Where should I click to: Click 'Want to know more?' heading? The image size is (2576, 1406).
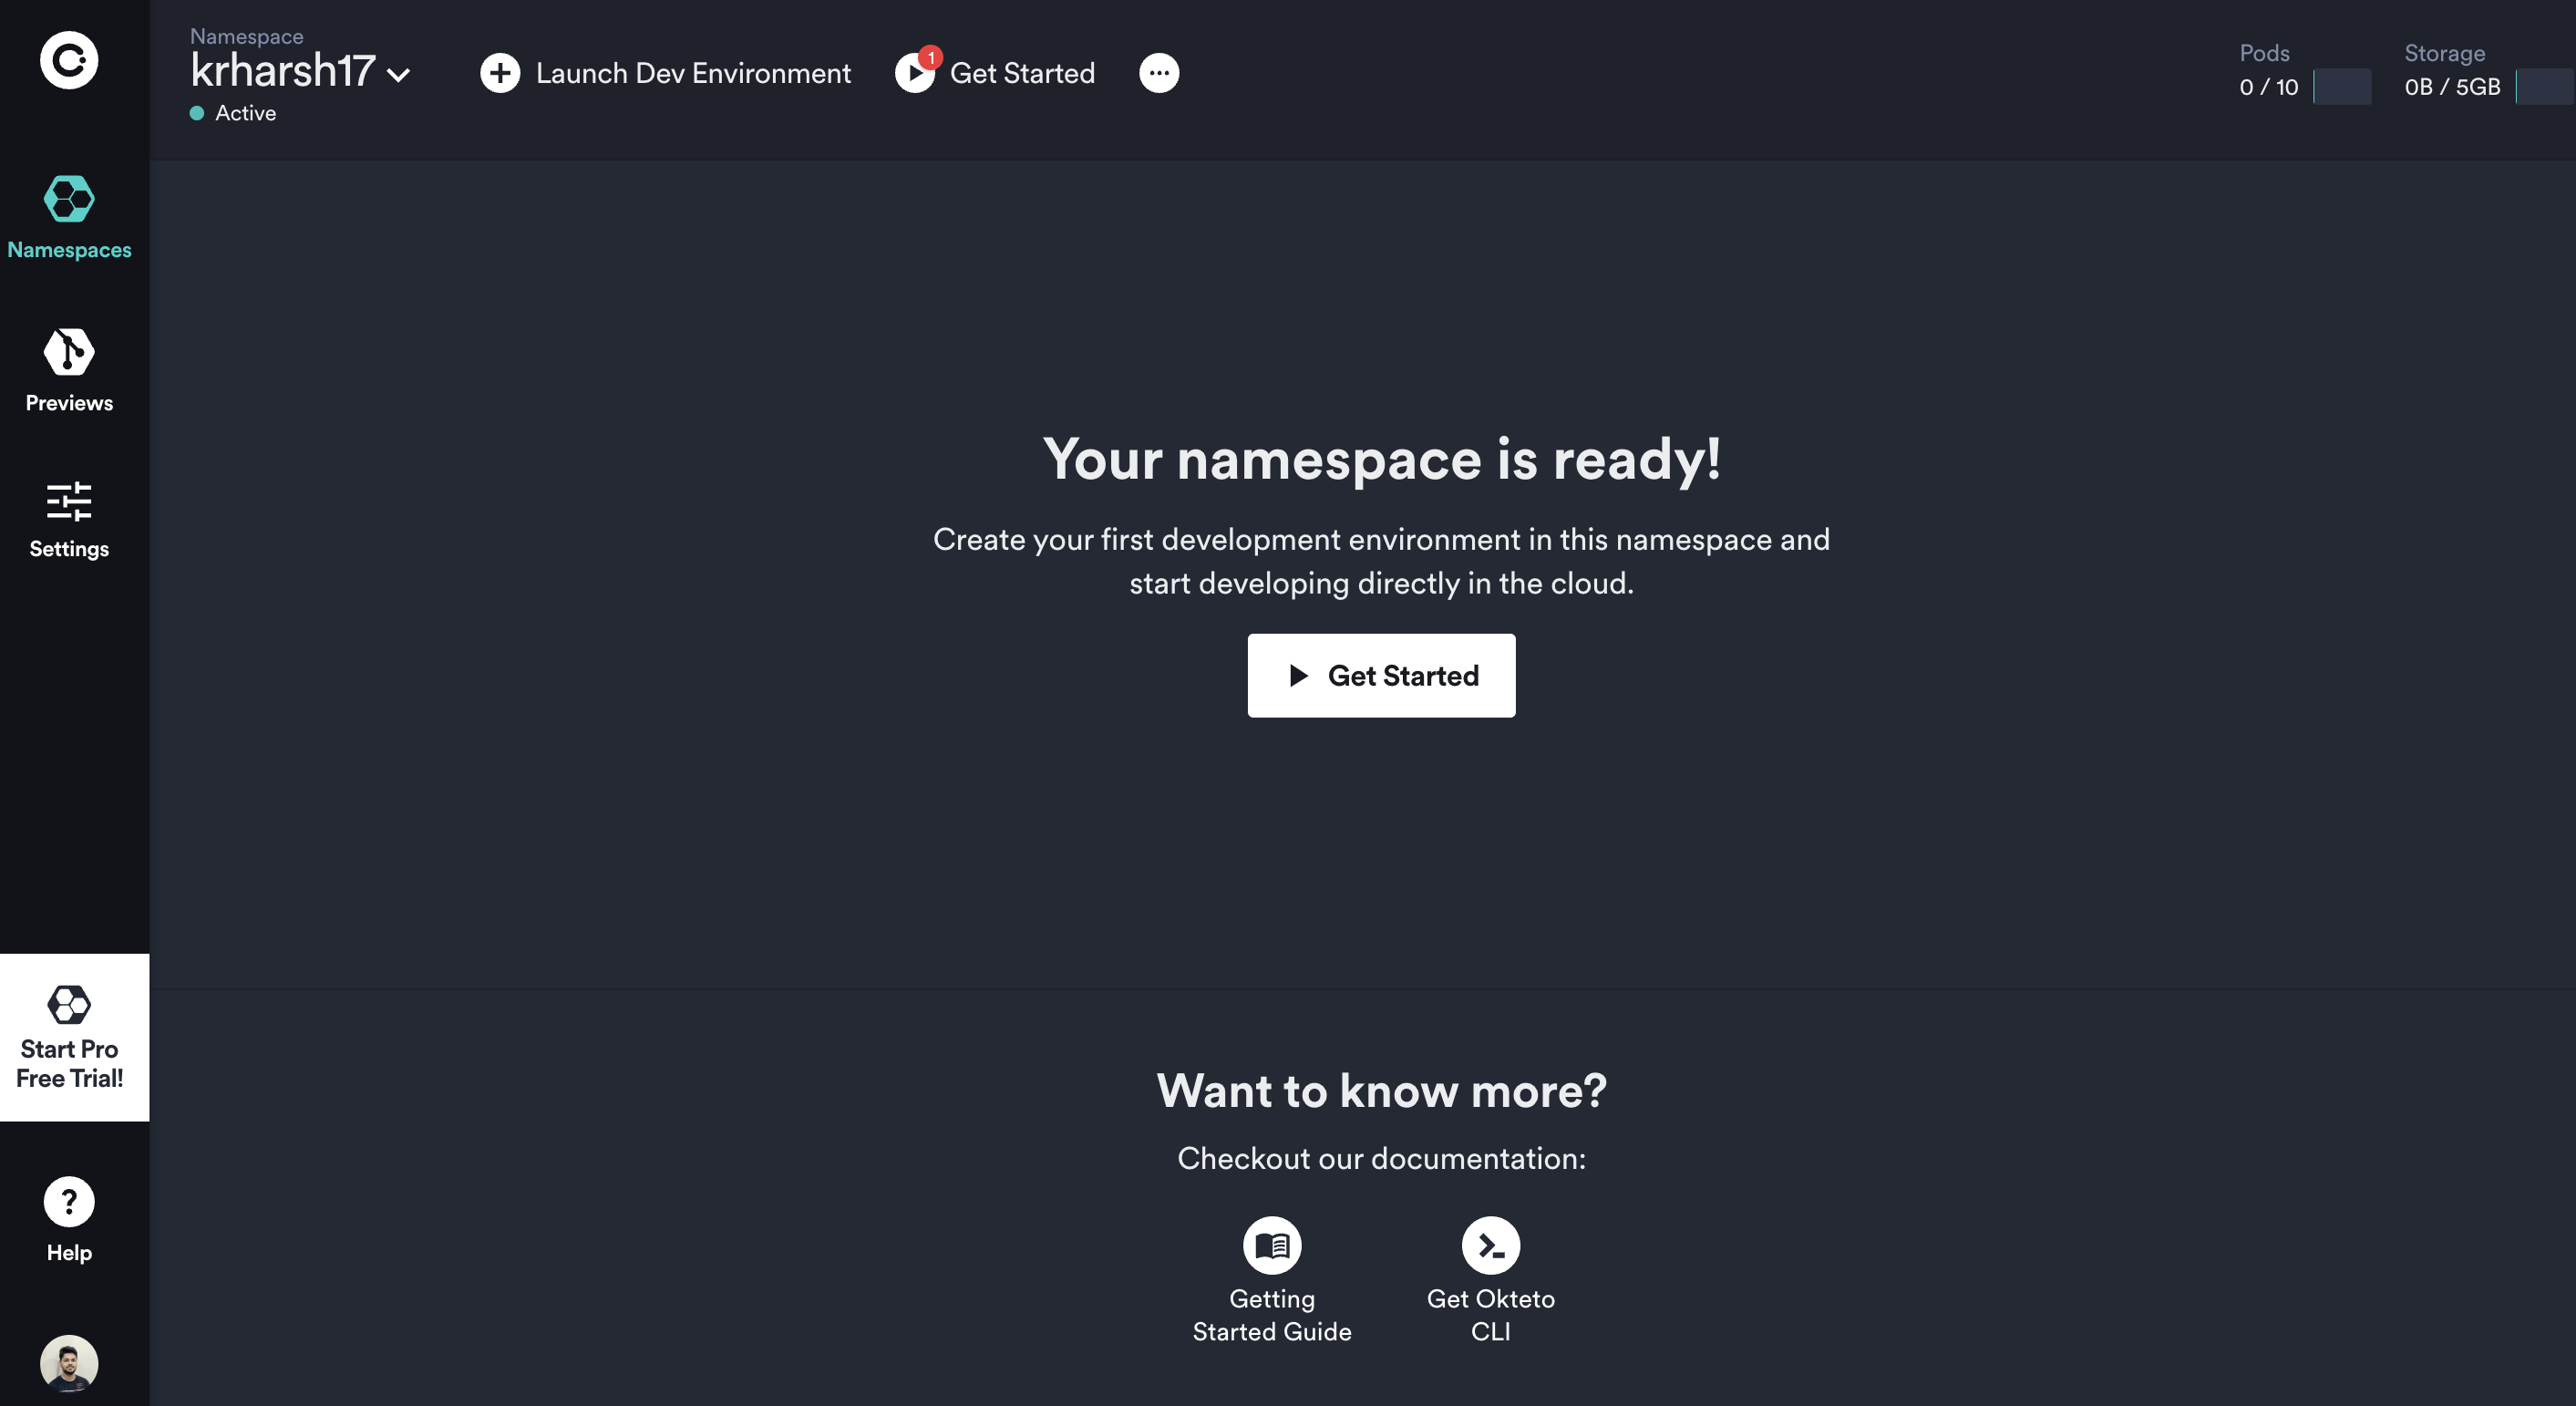point(1381,1090)
